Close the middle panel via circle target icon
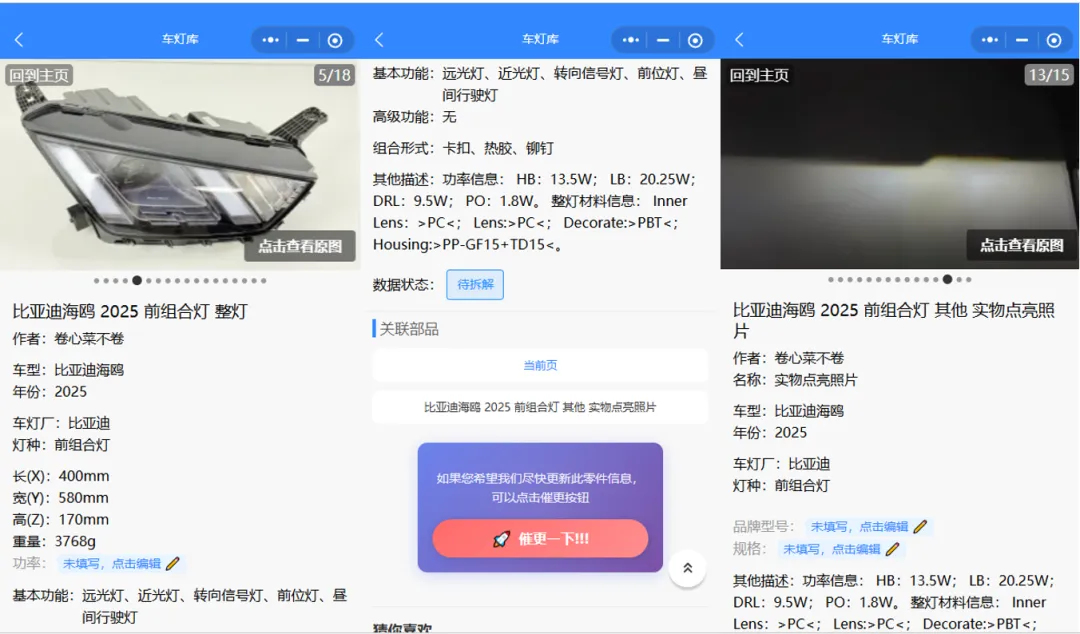Screen dimensions: 1080x634 pyautogui.click(x=695, y=41)
